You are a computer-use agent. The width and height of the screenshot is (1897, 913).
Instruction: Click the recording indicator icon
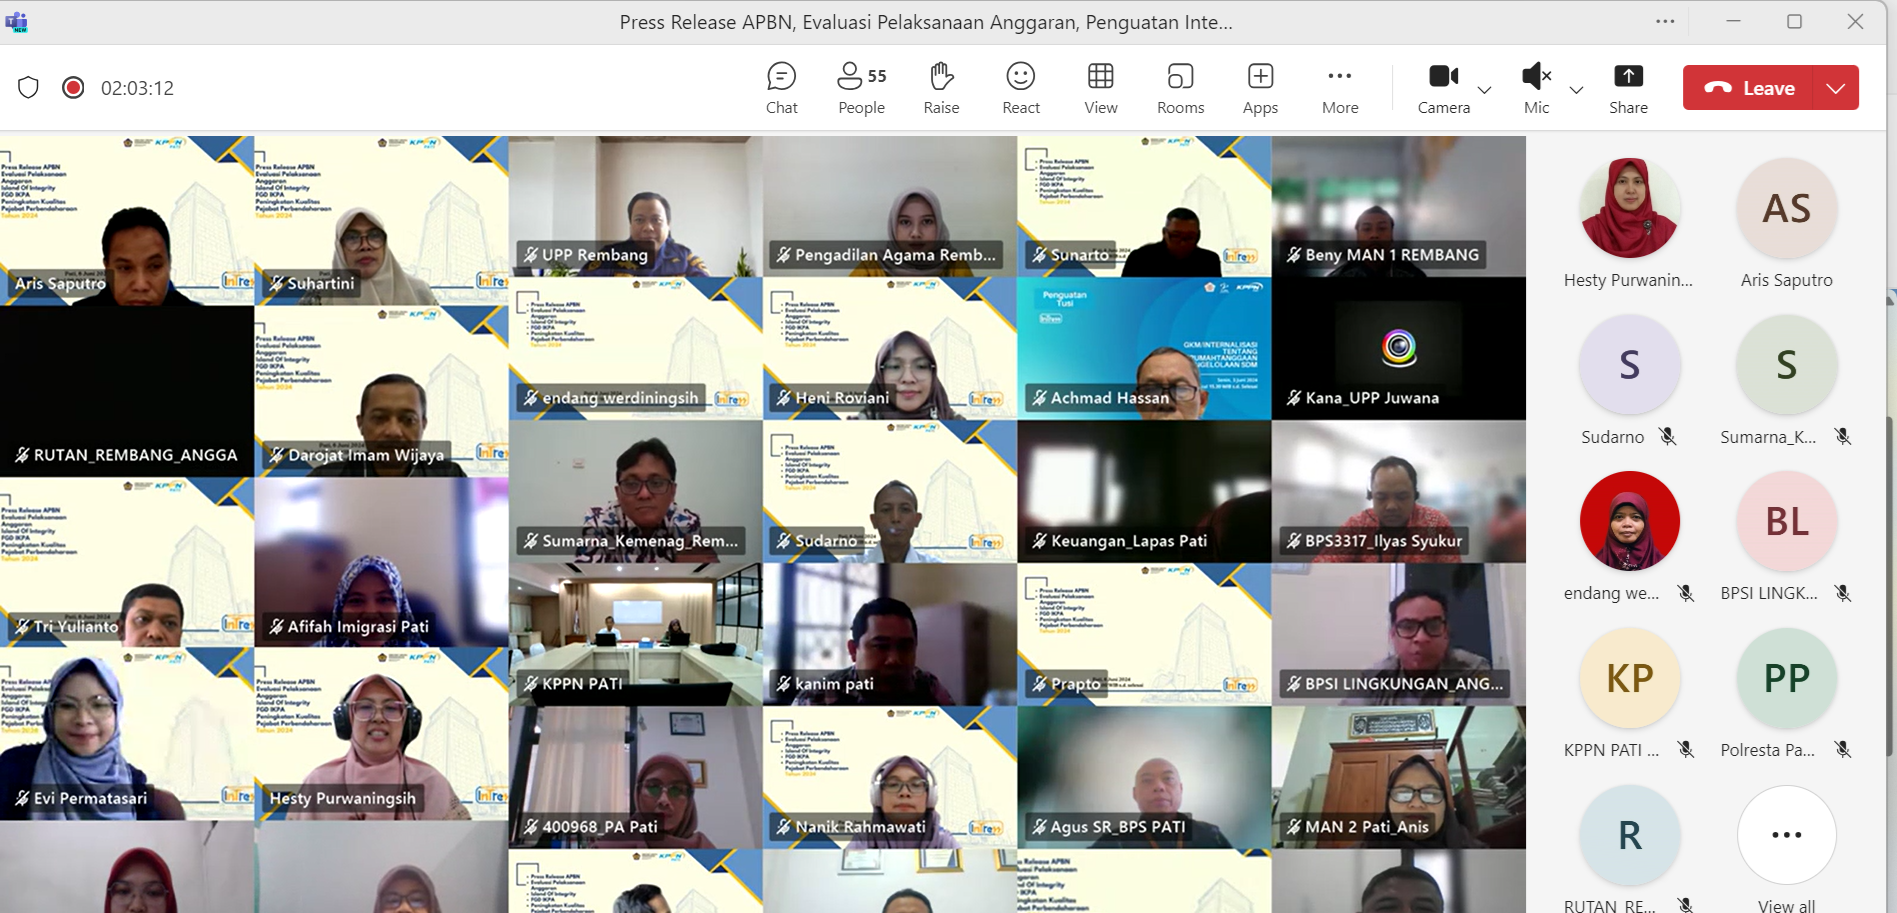coord(73,88)
